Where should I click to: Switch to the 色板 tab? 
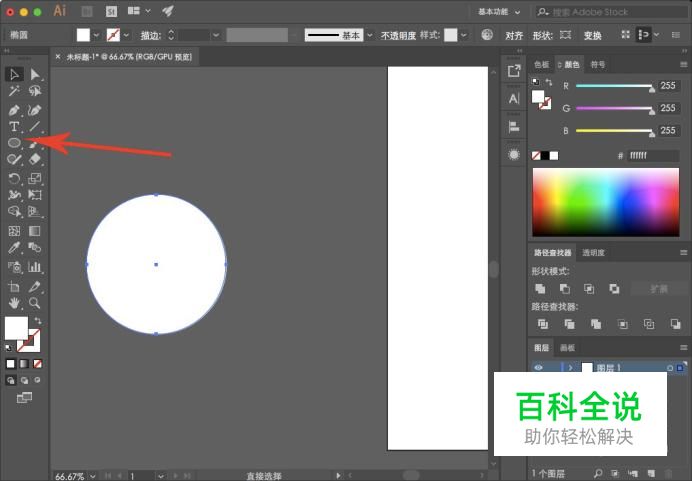[x=542, y=64]
